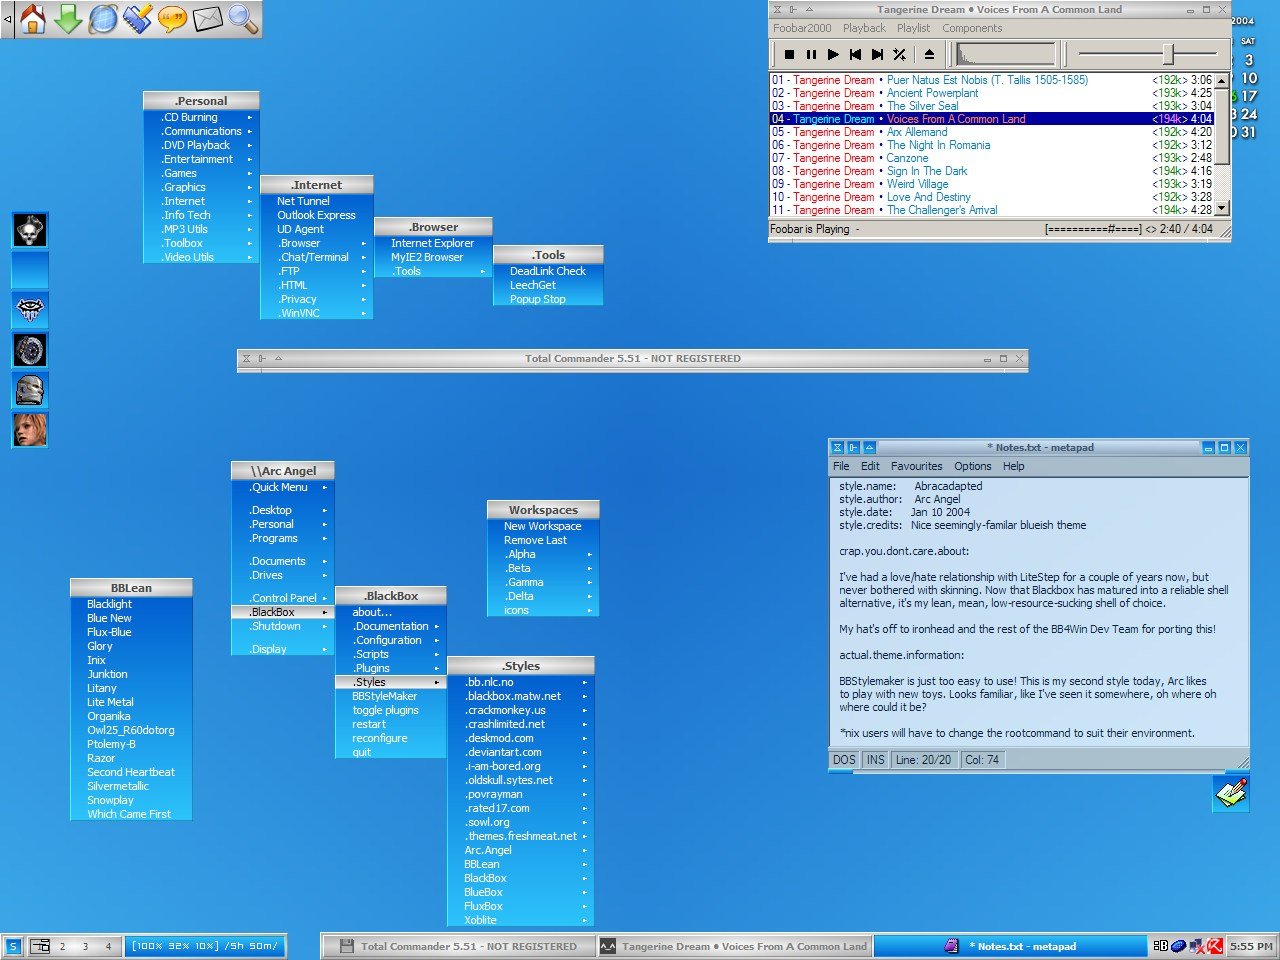Image resolution: width=1280 pixels, height=960 pixels.
Task: Click New Workspace in Workspaces menu
Action: click(543, 526)
